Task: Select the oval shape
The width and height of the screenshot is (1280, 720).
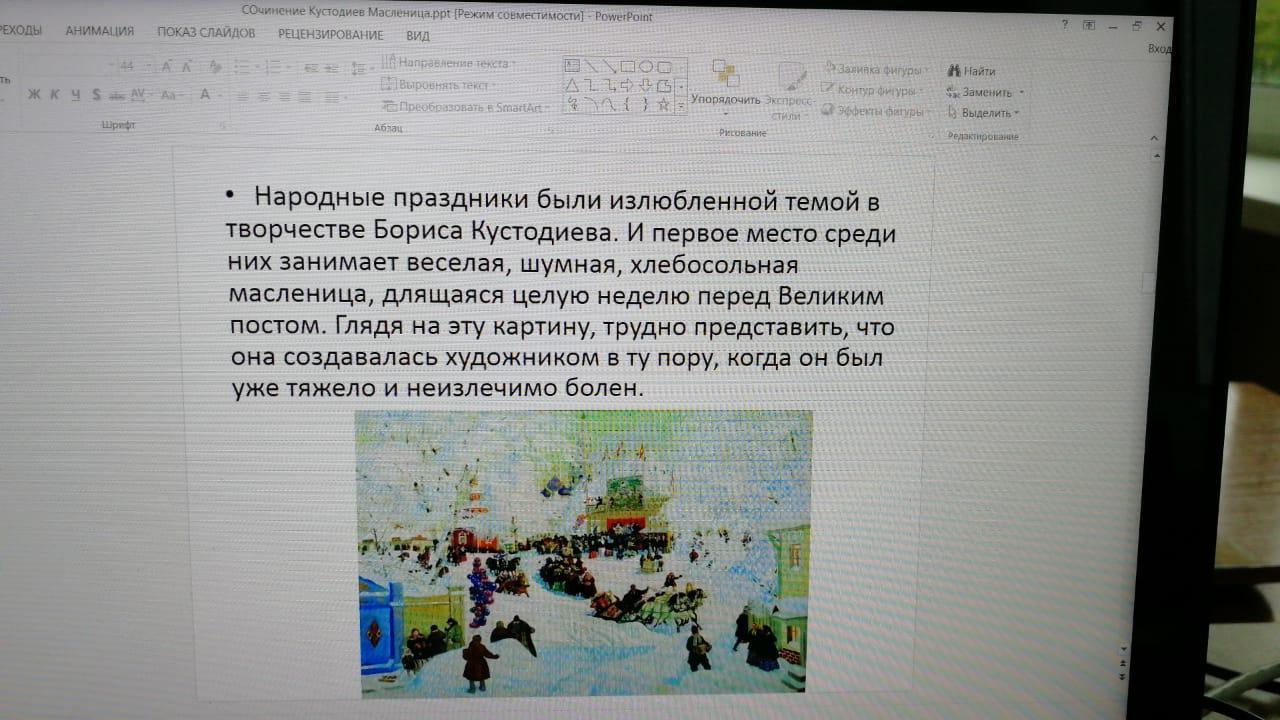Action: (x=645, y=67)
